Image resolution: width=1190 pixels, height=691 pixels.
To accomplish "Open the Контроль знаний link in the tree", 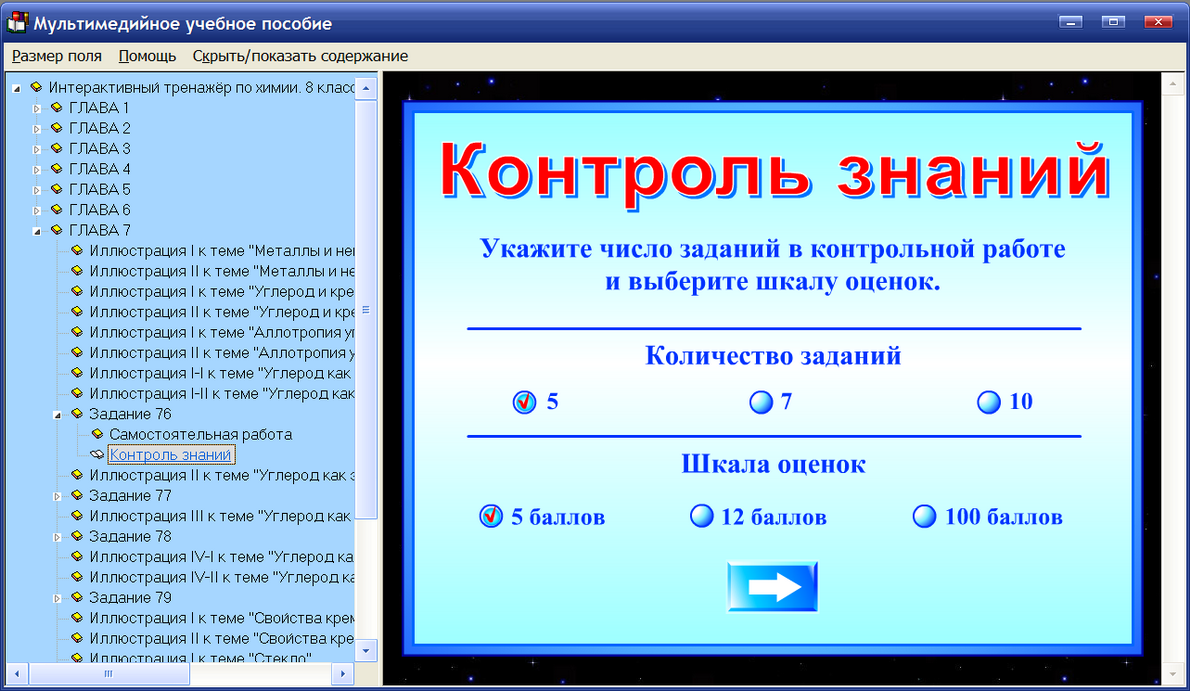I will (170, 454).
